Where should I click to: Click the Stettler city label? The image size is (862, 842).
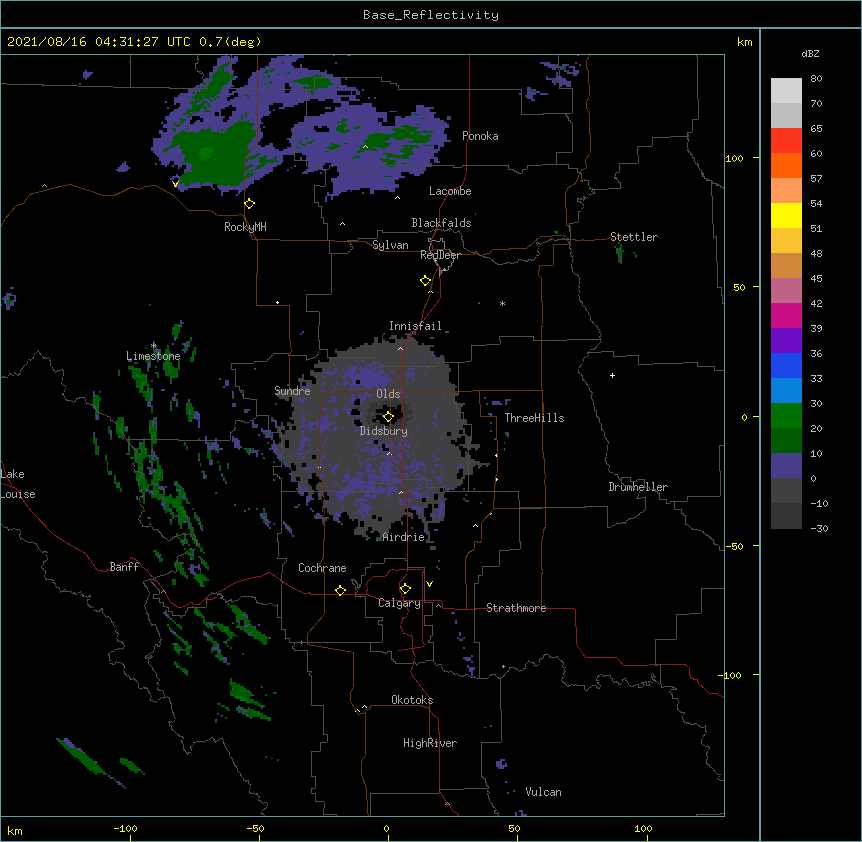pos(634,237)
